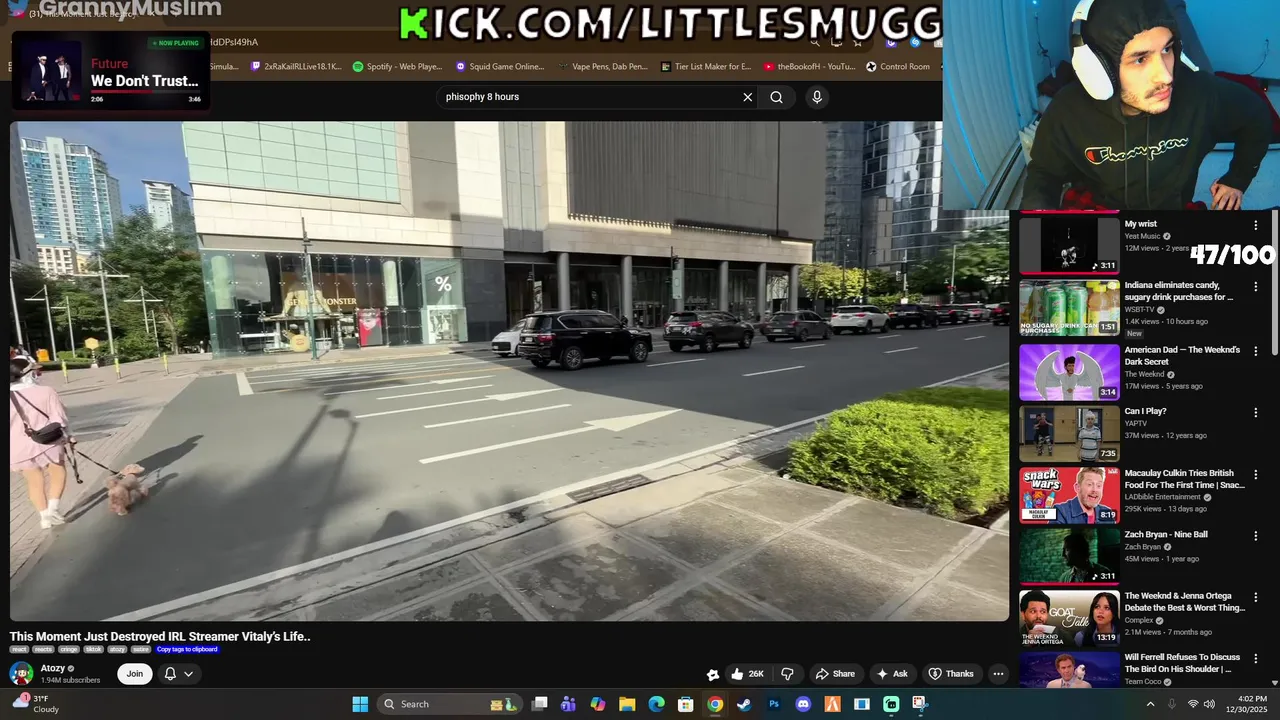Open Microsoft Edge from the taskbar
Screen dimensions: 1280x720
click(656, 704)
